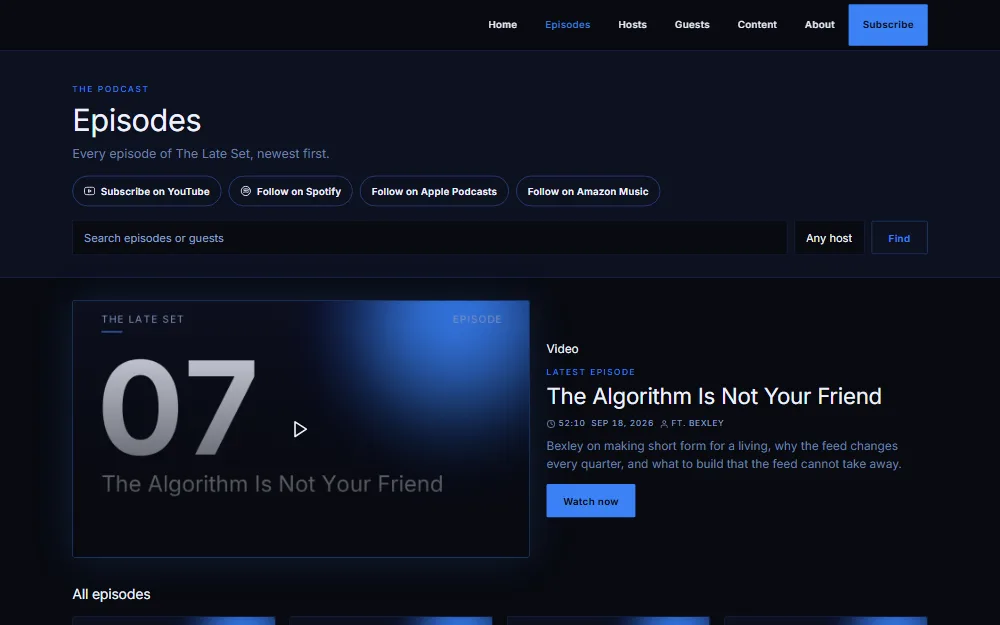The width and height of the screenshot is (1000, 625).
Task: Click the 52:10 duration text
Action: pyautogui.click(x=571, y=423)
